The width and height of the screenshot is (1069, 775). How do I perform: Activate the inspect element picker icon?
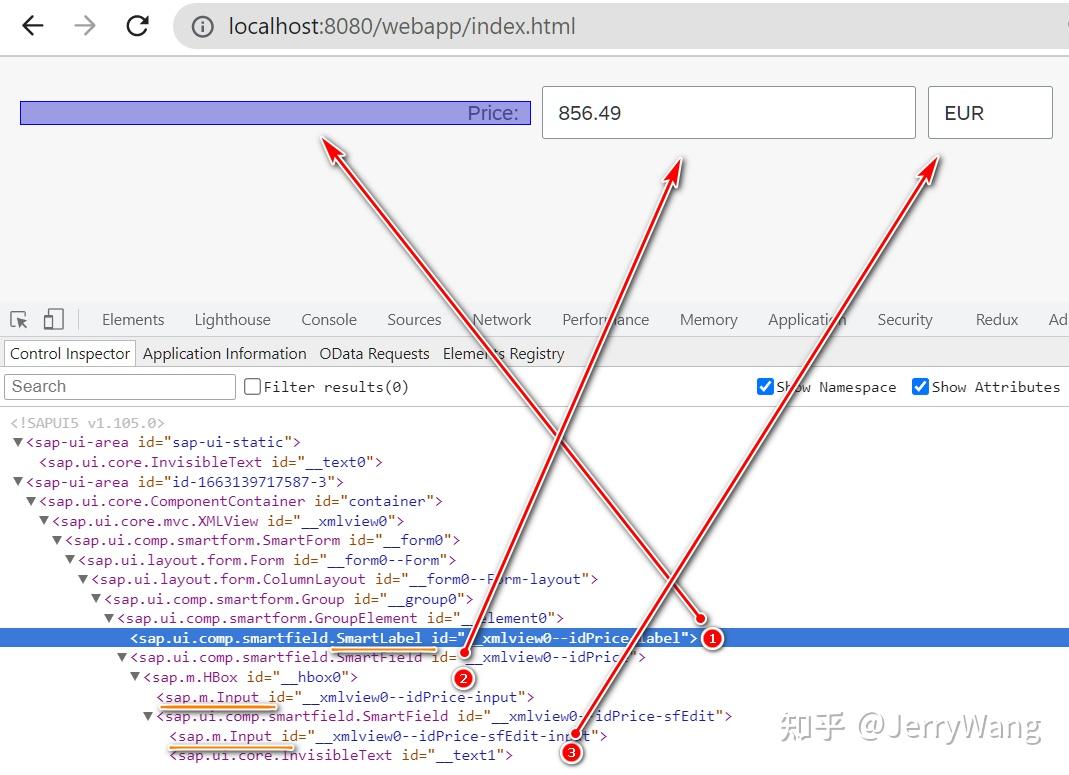[19, 320]
